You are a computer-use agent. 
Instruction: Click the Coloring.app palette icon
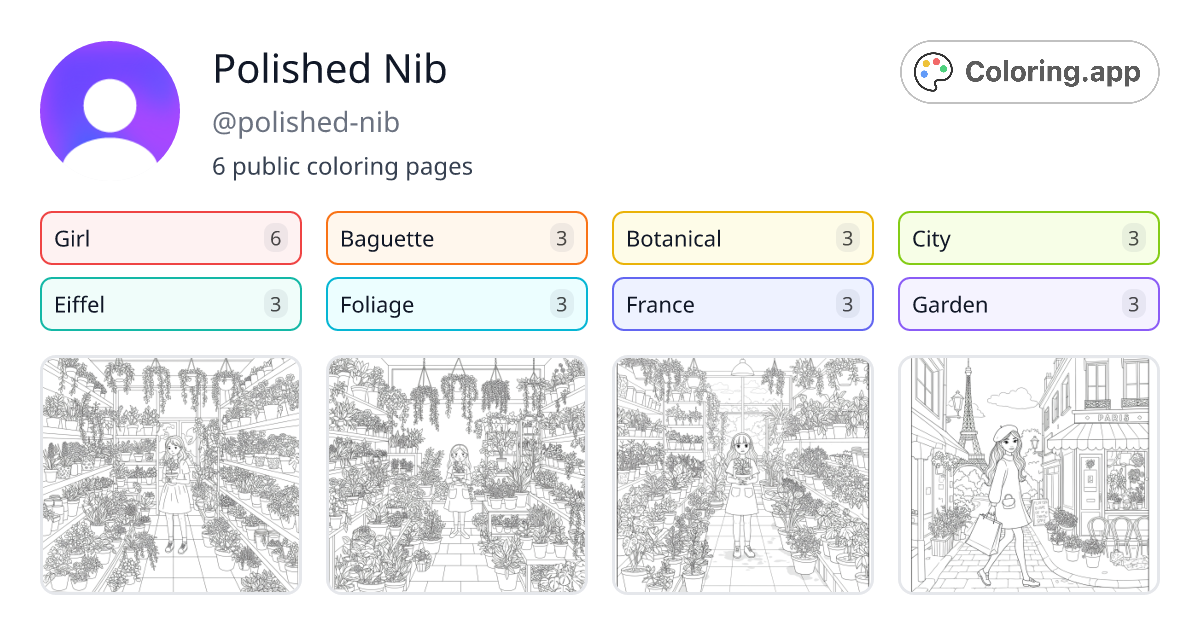[x=935, y=72]
